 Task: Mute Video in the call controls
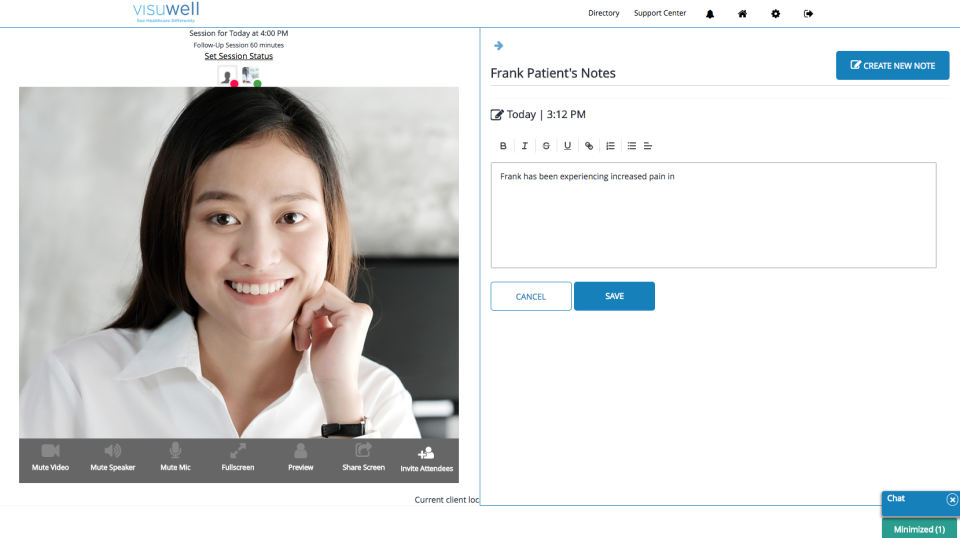pyautogui.click(x=50, y=458)
